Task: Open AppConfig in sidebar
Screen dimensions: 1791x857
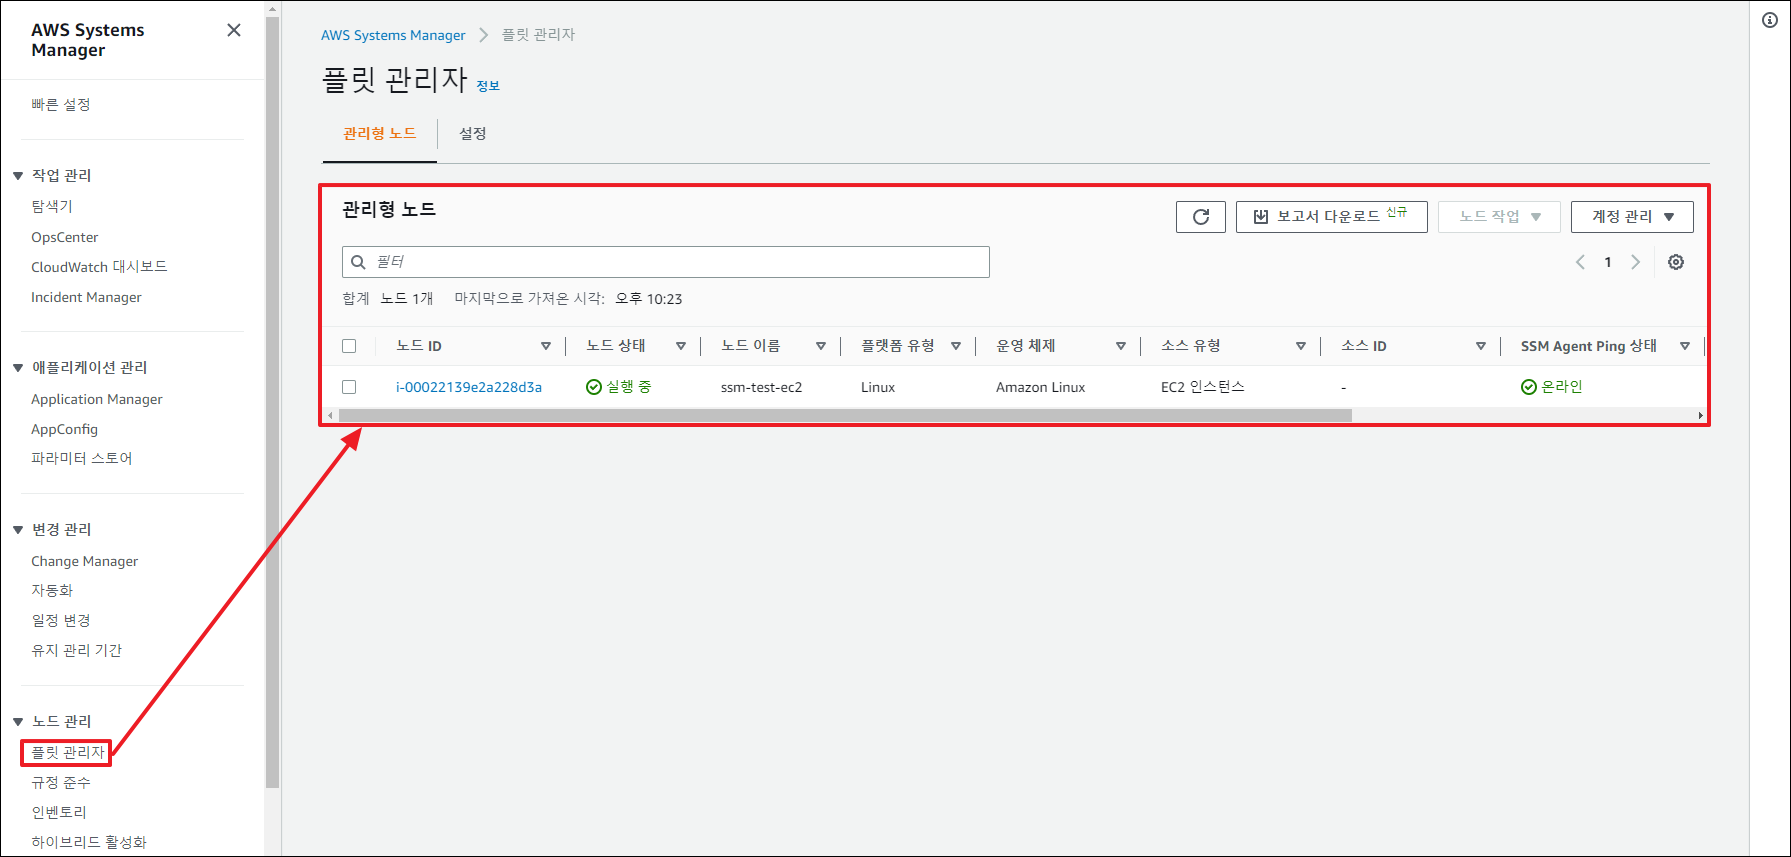Action: pyautogui.click(x=65, y=429)
